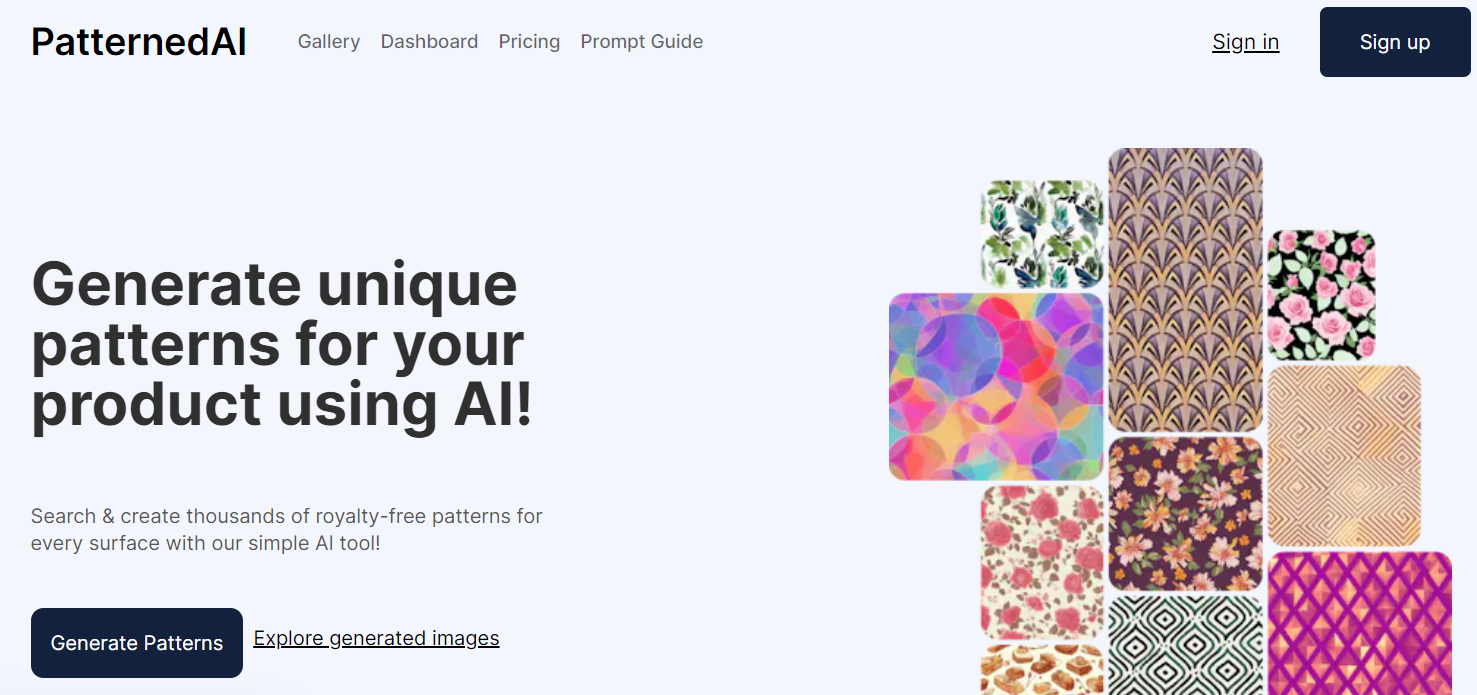Open the Gallery page
Screen dimensions: 1477x695
tap(329, 42)
